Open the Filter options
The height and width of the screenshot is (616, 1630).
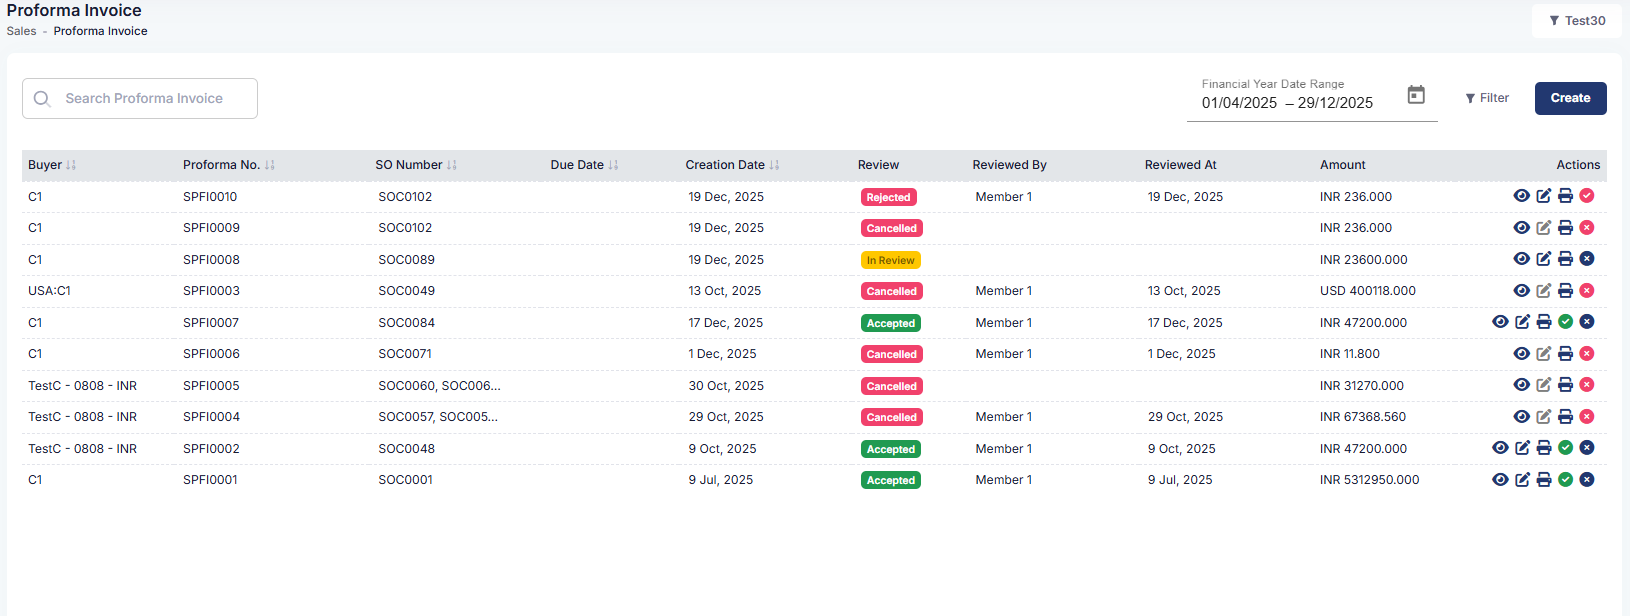(x=1487, y=98)
